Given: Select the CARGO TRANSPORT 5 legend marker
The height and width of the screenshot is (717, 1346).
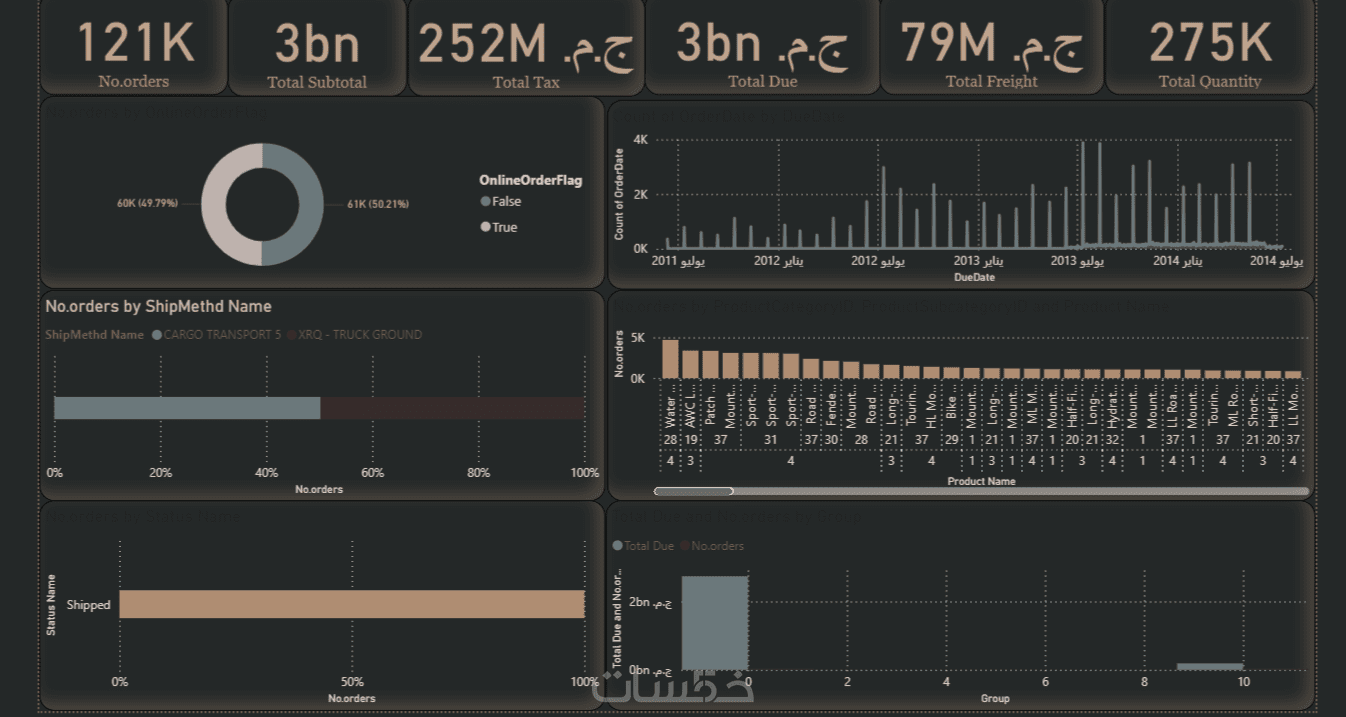Looking at the screenshot, I should 156,335.
